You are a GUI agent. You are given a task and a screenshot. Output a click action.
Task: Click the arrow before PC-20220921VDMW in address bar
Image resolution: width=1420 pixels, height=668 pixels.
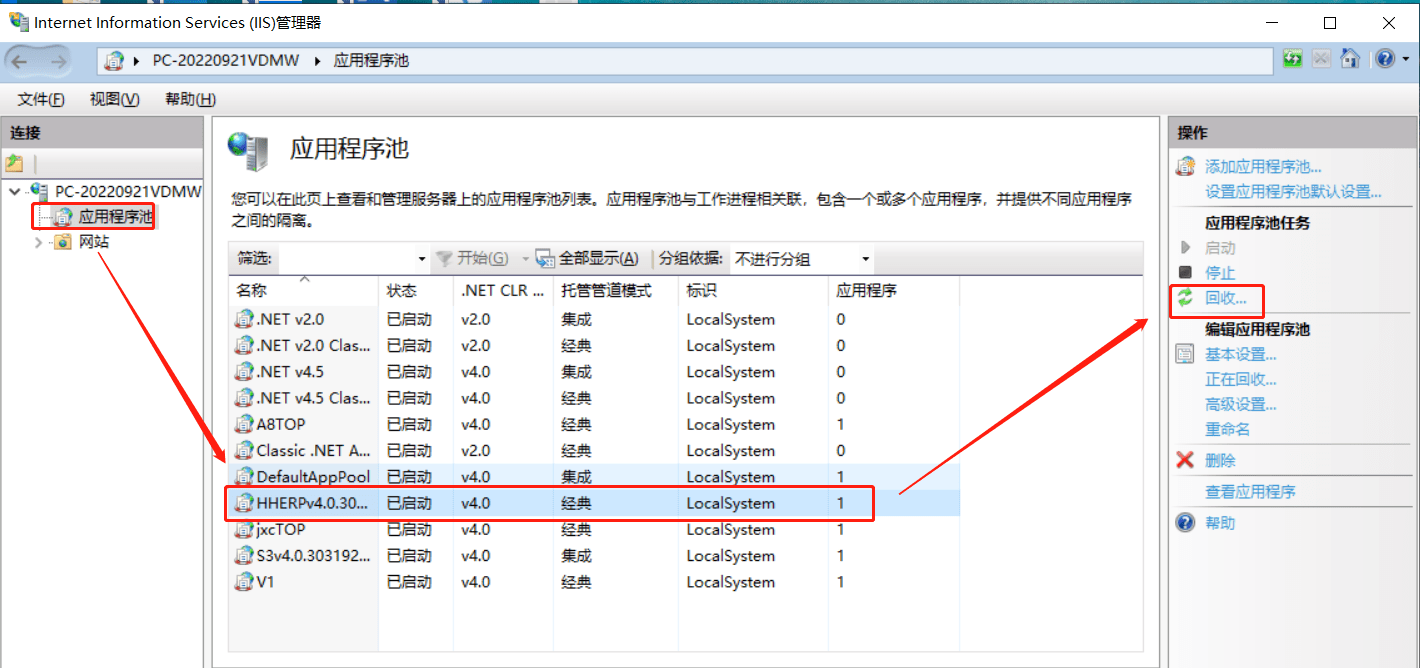point(137,60)
